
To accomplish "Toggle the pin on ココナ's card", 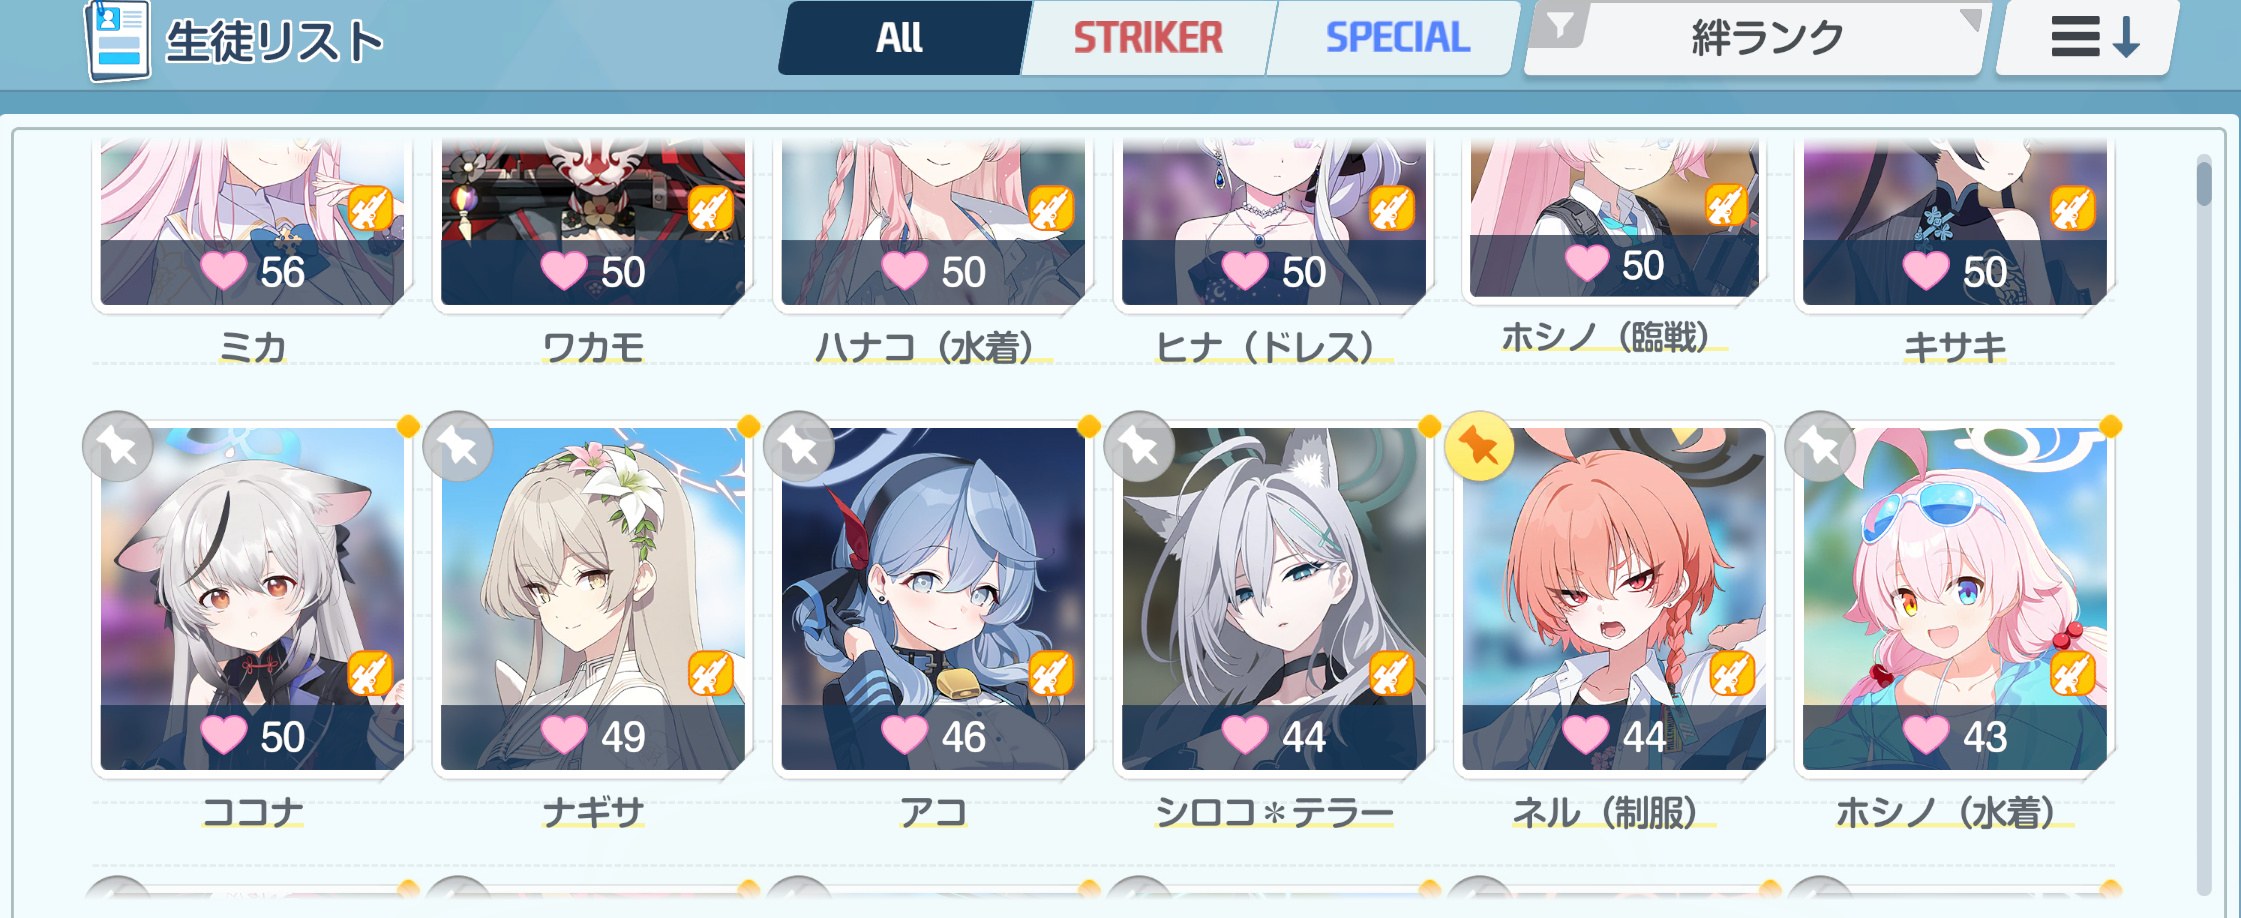I will (x=118, y=447).
